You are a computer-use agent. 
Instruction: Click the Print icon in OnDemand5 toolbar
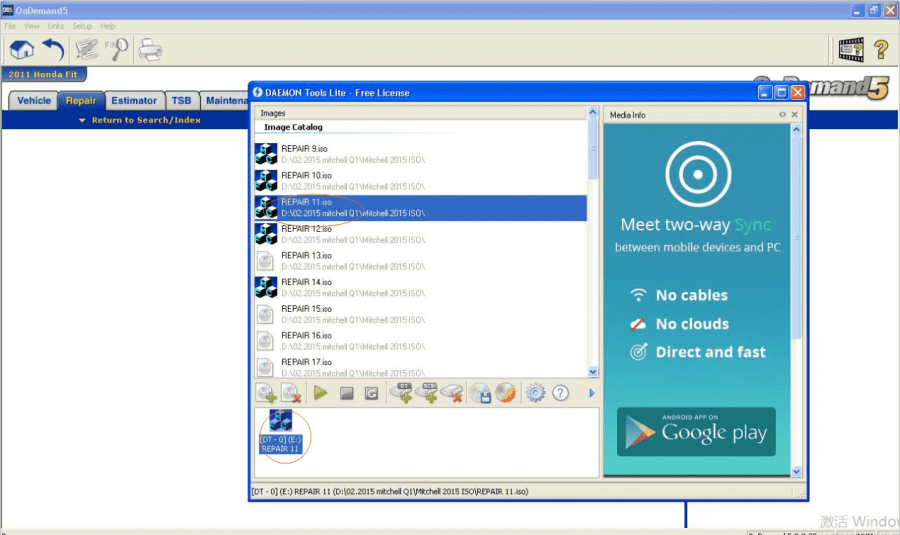point(150,49)
